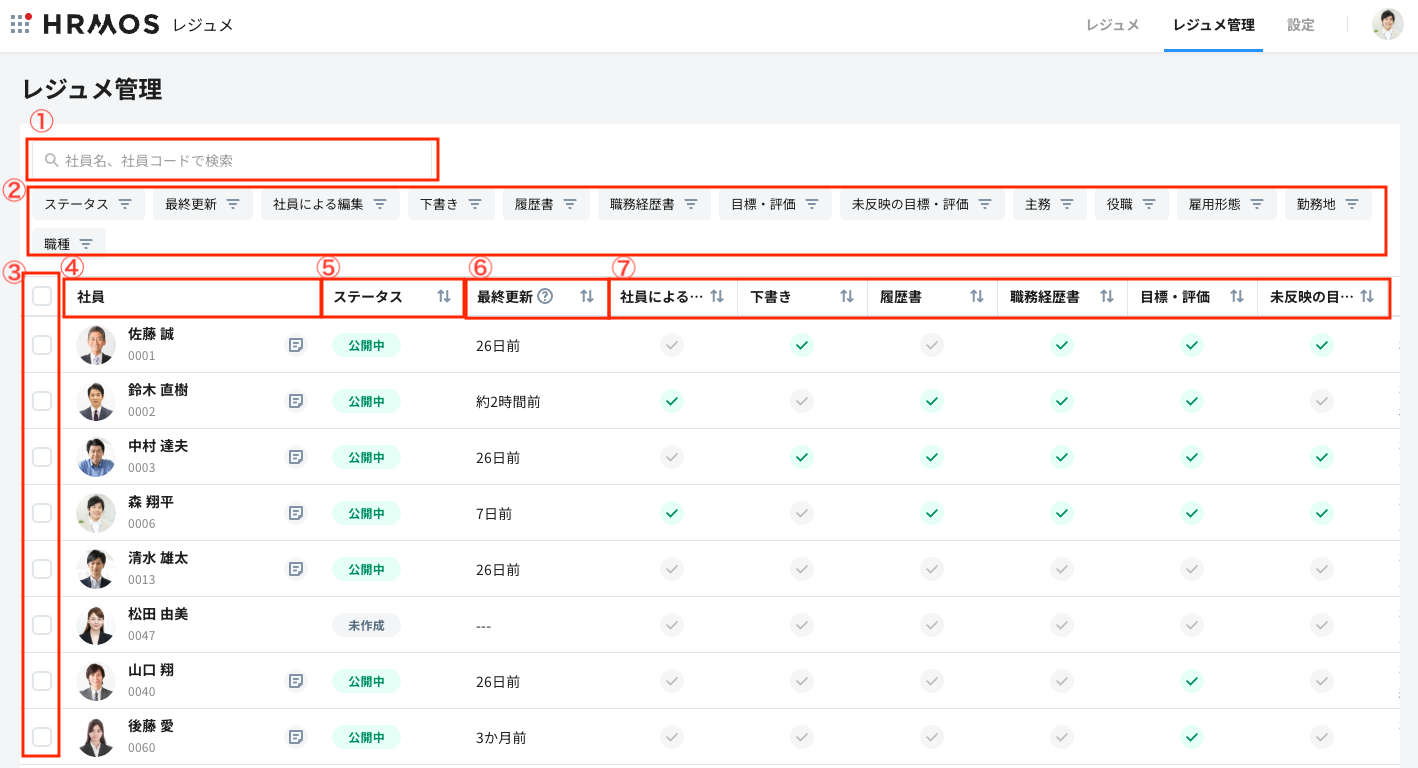Click the user profile avatar at top right

tap(1387, 25)
